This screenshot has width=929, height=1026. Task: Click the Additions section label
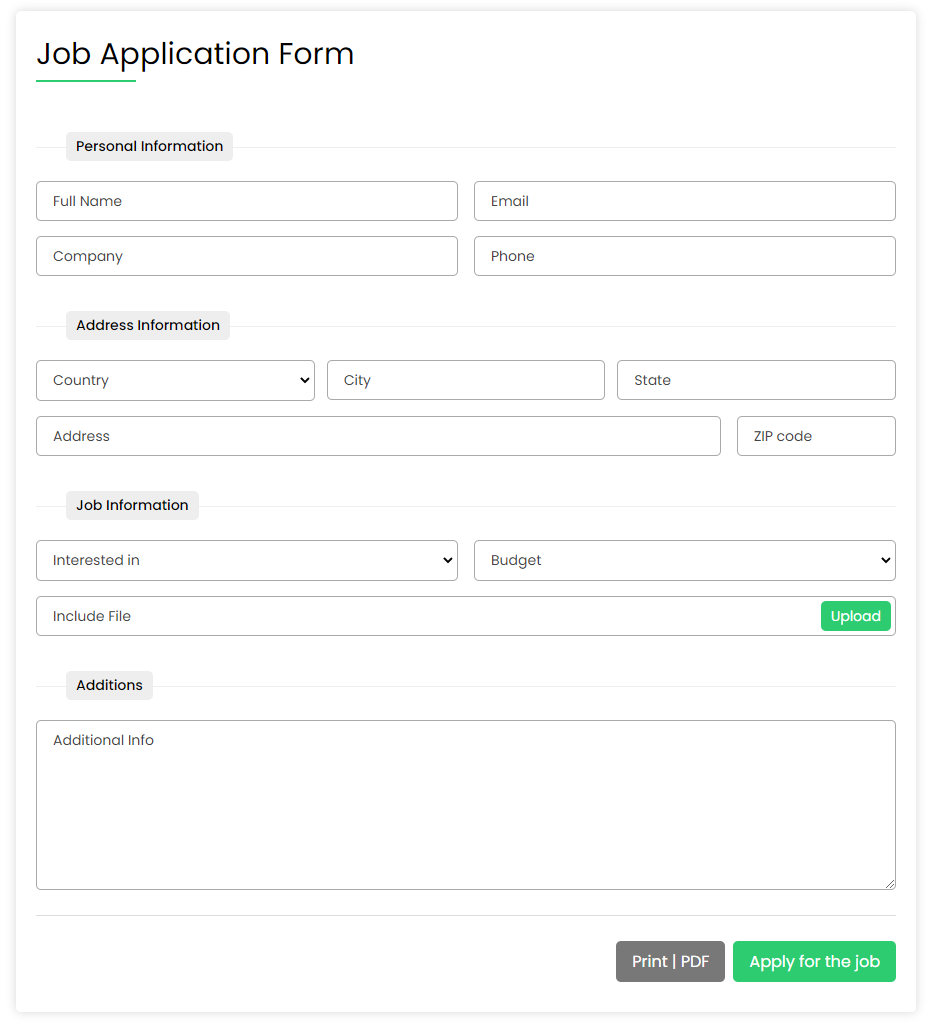pyautogui.click(x=108, y=685)
